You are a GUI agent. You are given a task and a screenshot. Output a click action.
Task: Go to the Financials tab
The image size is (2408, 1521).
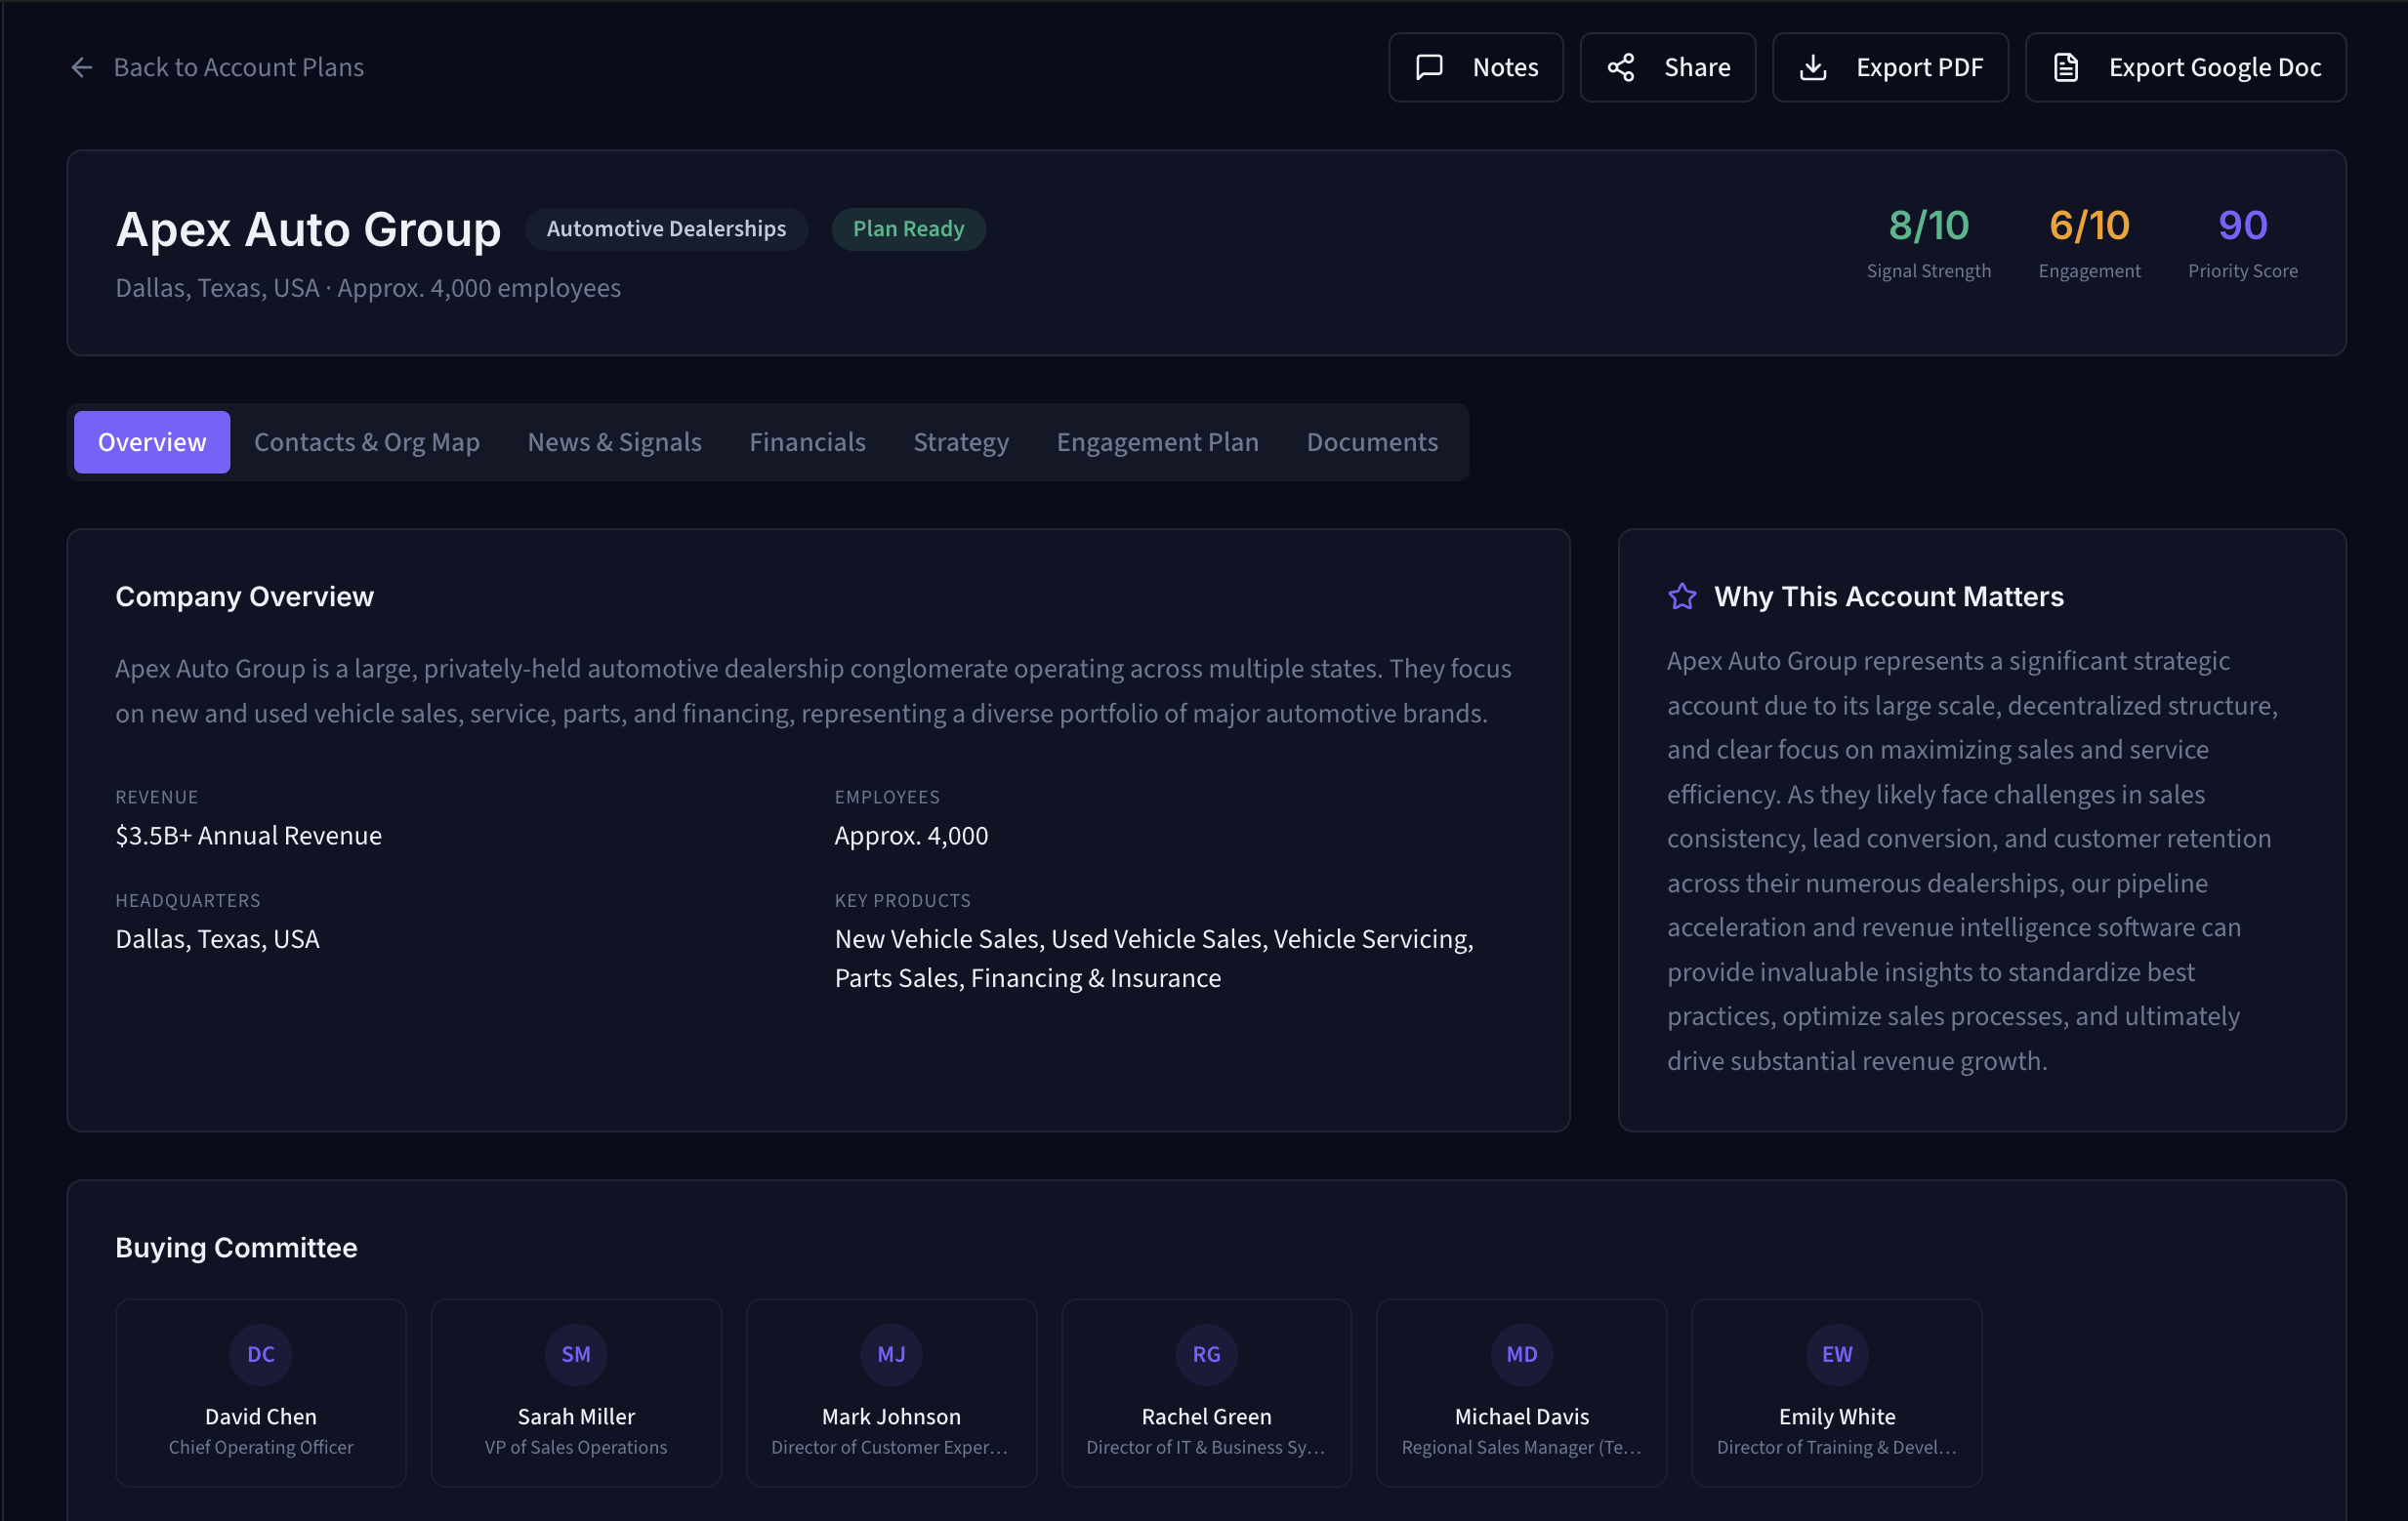pos(806,441)
